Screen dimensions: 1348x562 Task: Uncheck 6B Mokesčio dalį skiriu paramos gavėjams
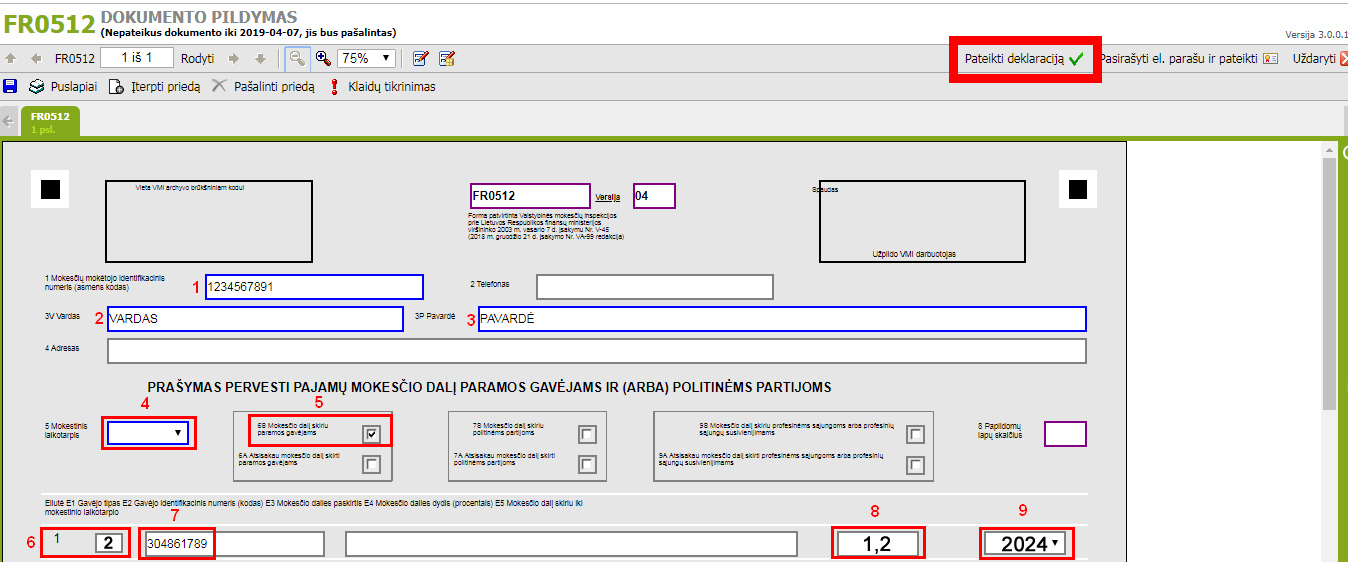click(372, 434)
